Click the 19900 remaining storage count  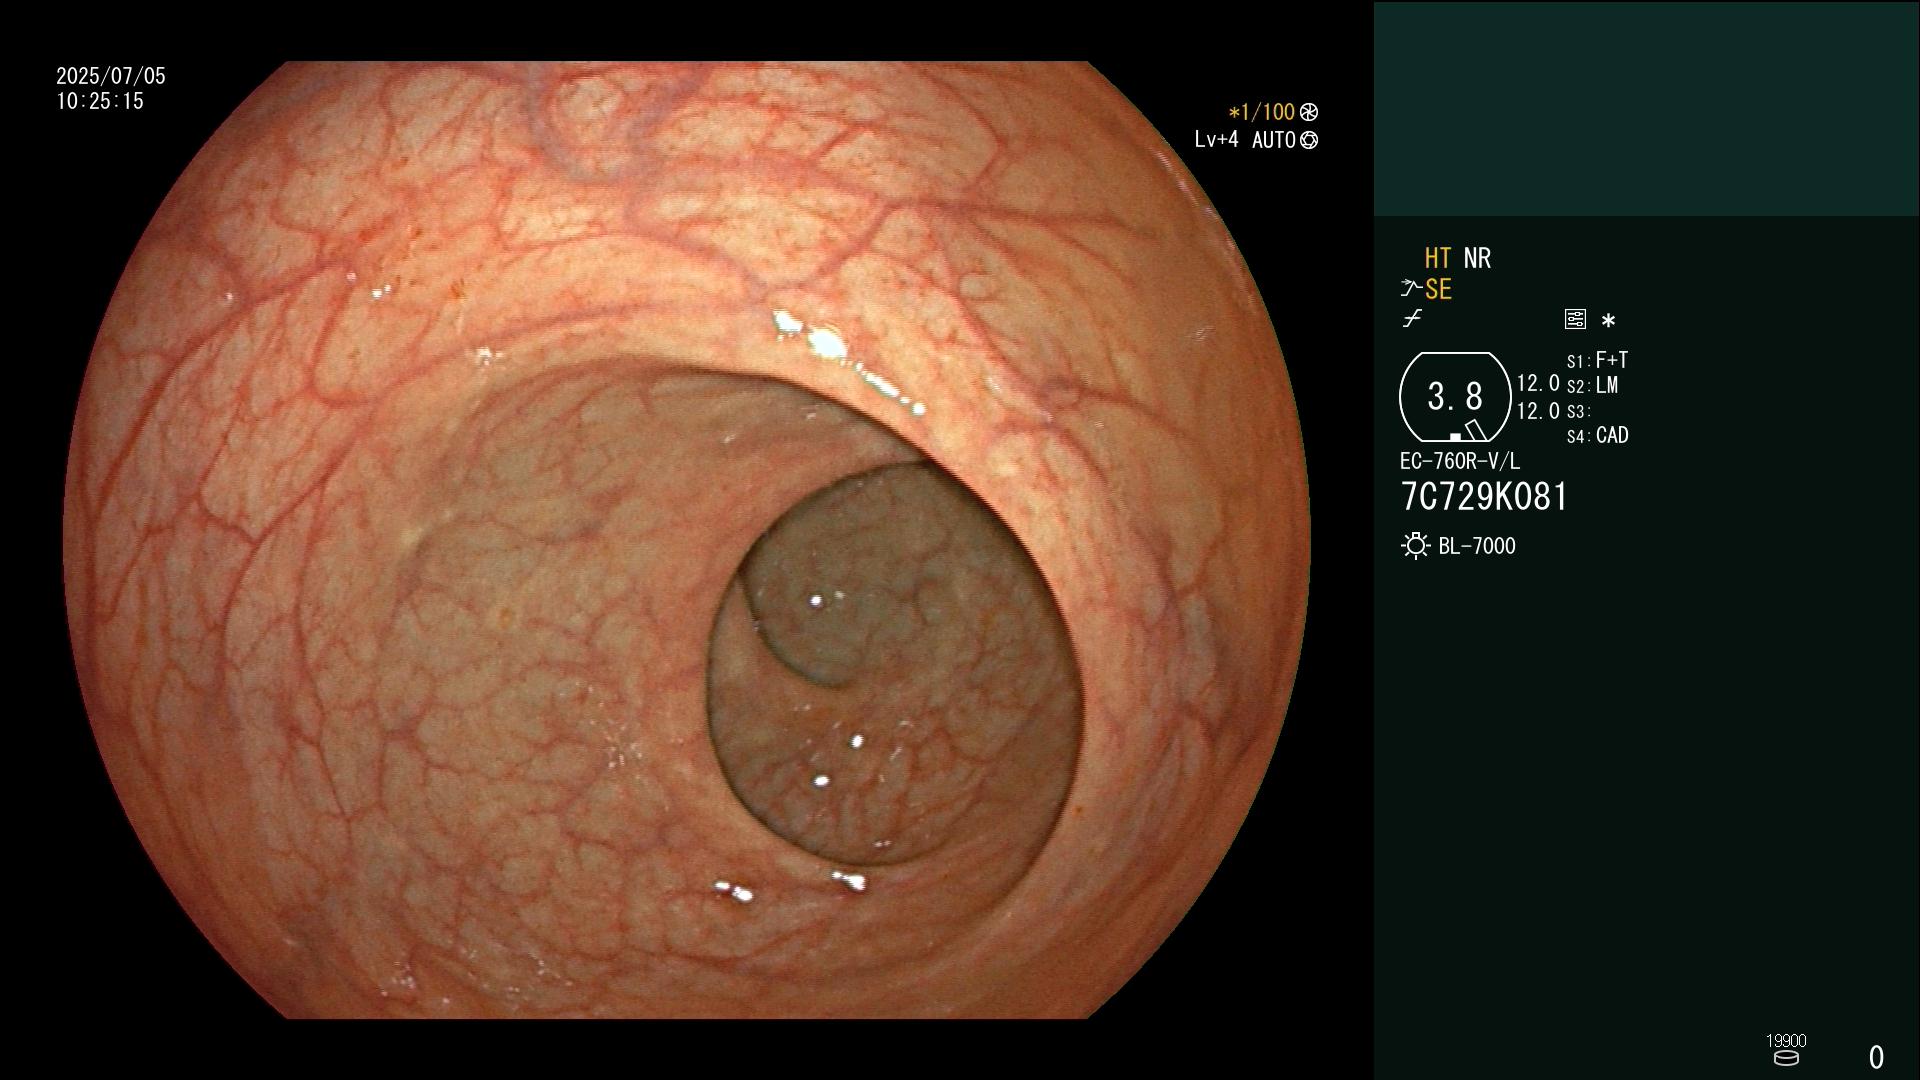(x=1786, y=1040)
